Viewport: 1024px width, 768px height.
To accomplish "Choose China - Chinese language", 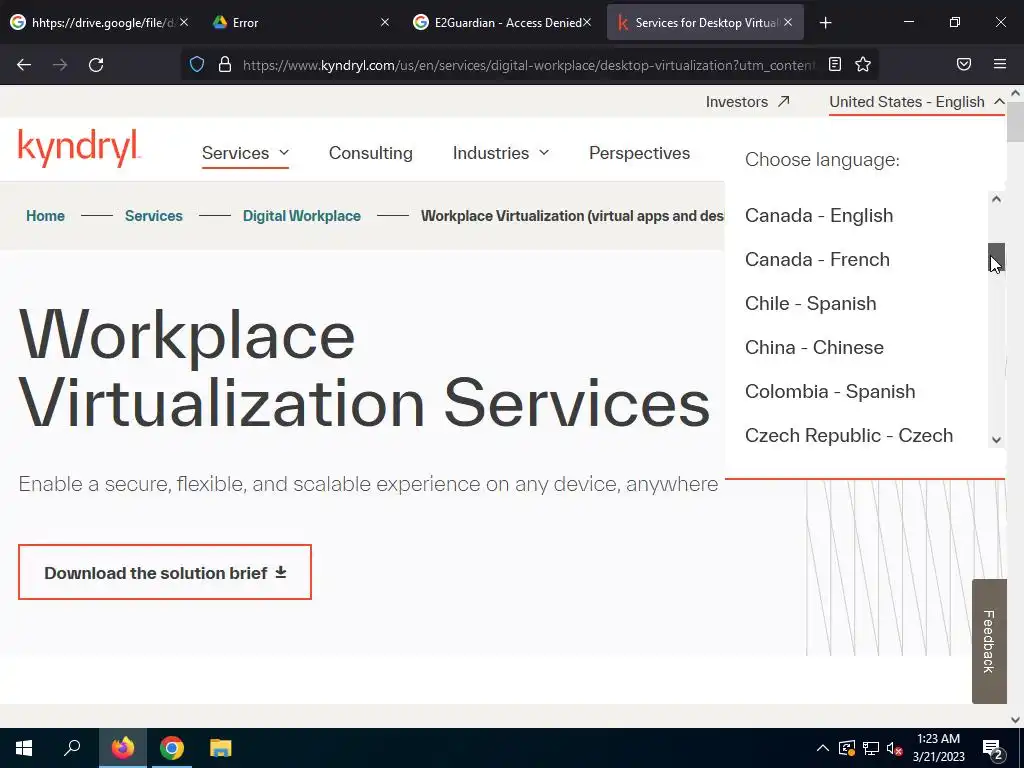I will (814, 347).
